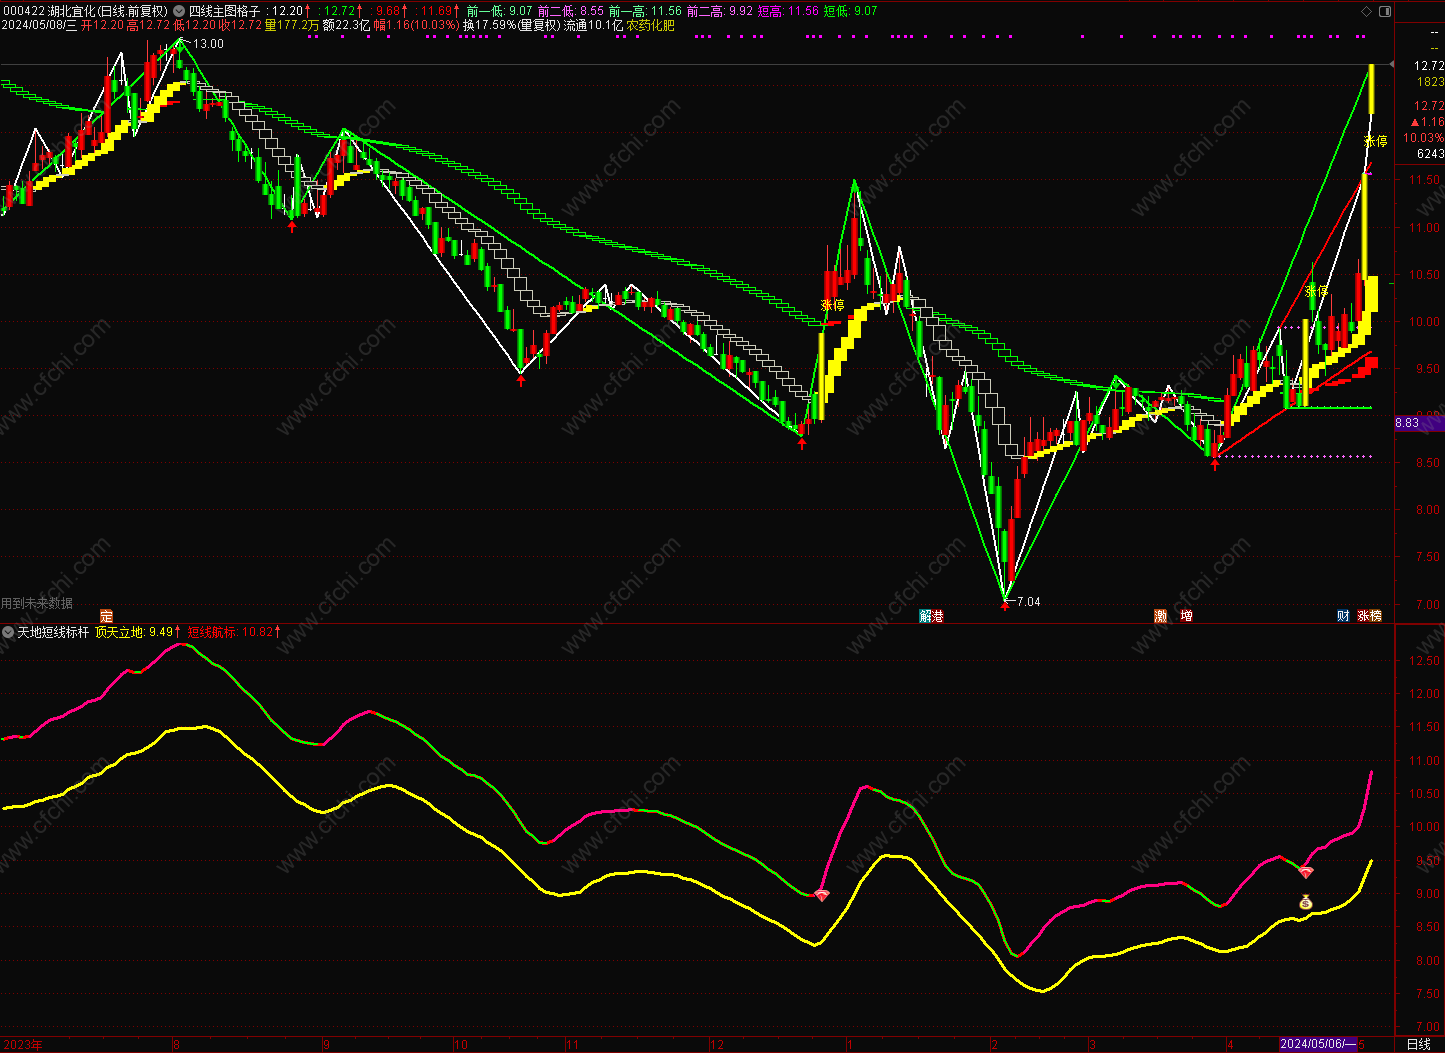Click the 6243 value on price axis
This screenshot has height=1053, width=1445.
[1430, 154]
